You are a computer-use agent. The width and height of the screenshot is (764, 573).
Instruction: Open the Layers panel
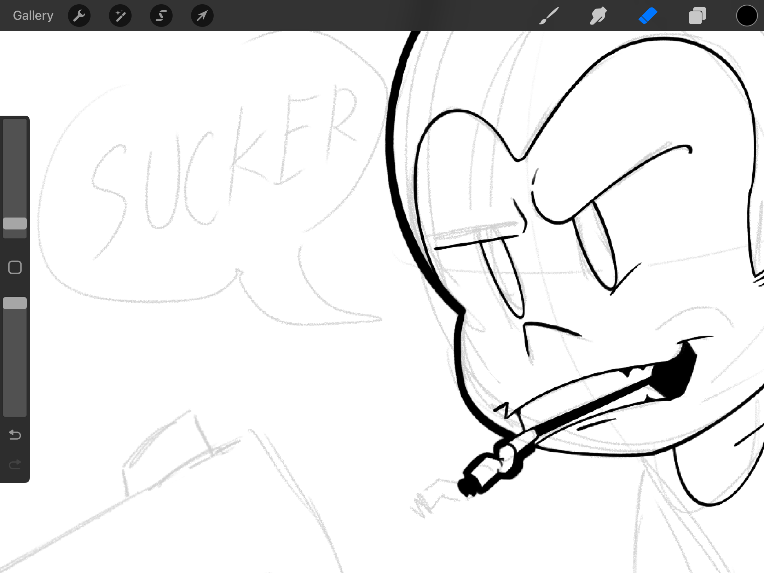coord(697,16)
